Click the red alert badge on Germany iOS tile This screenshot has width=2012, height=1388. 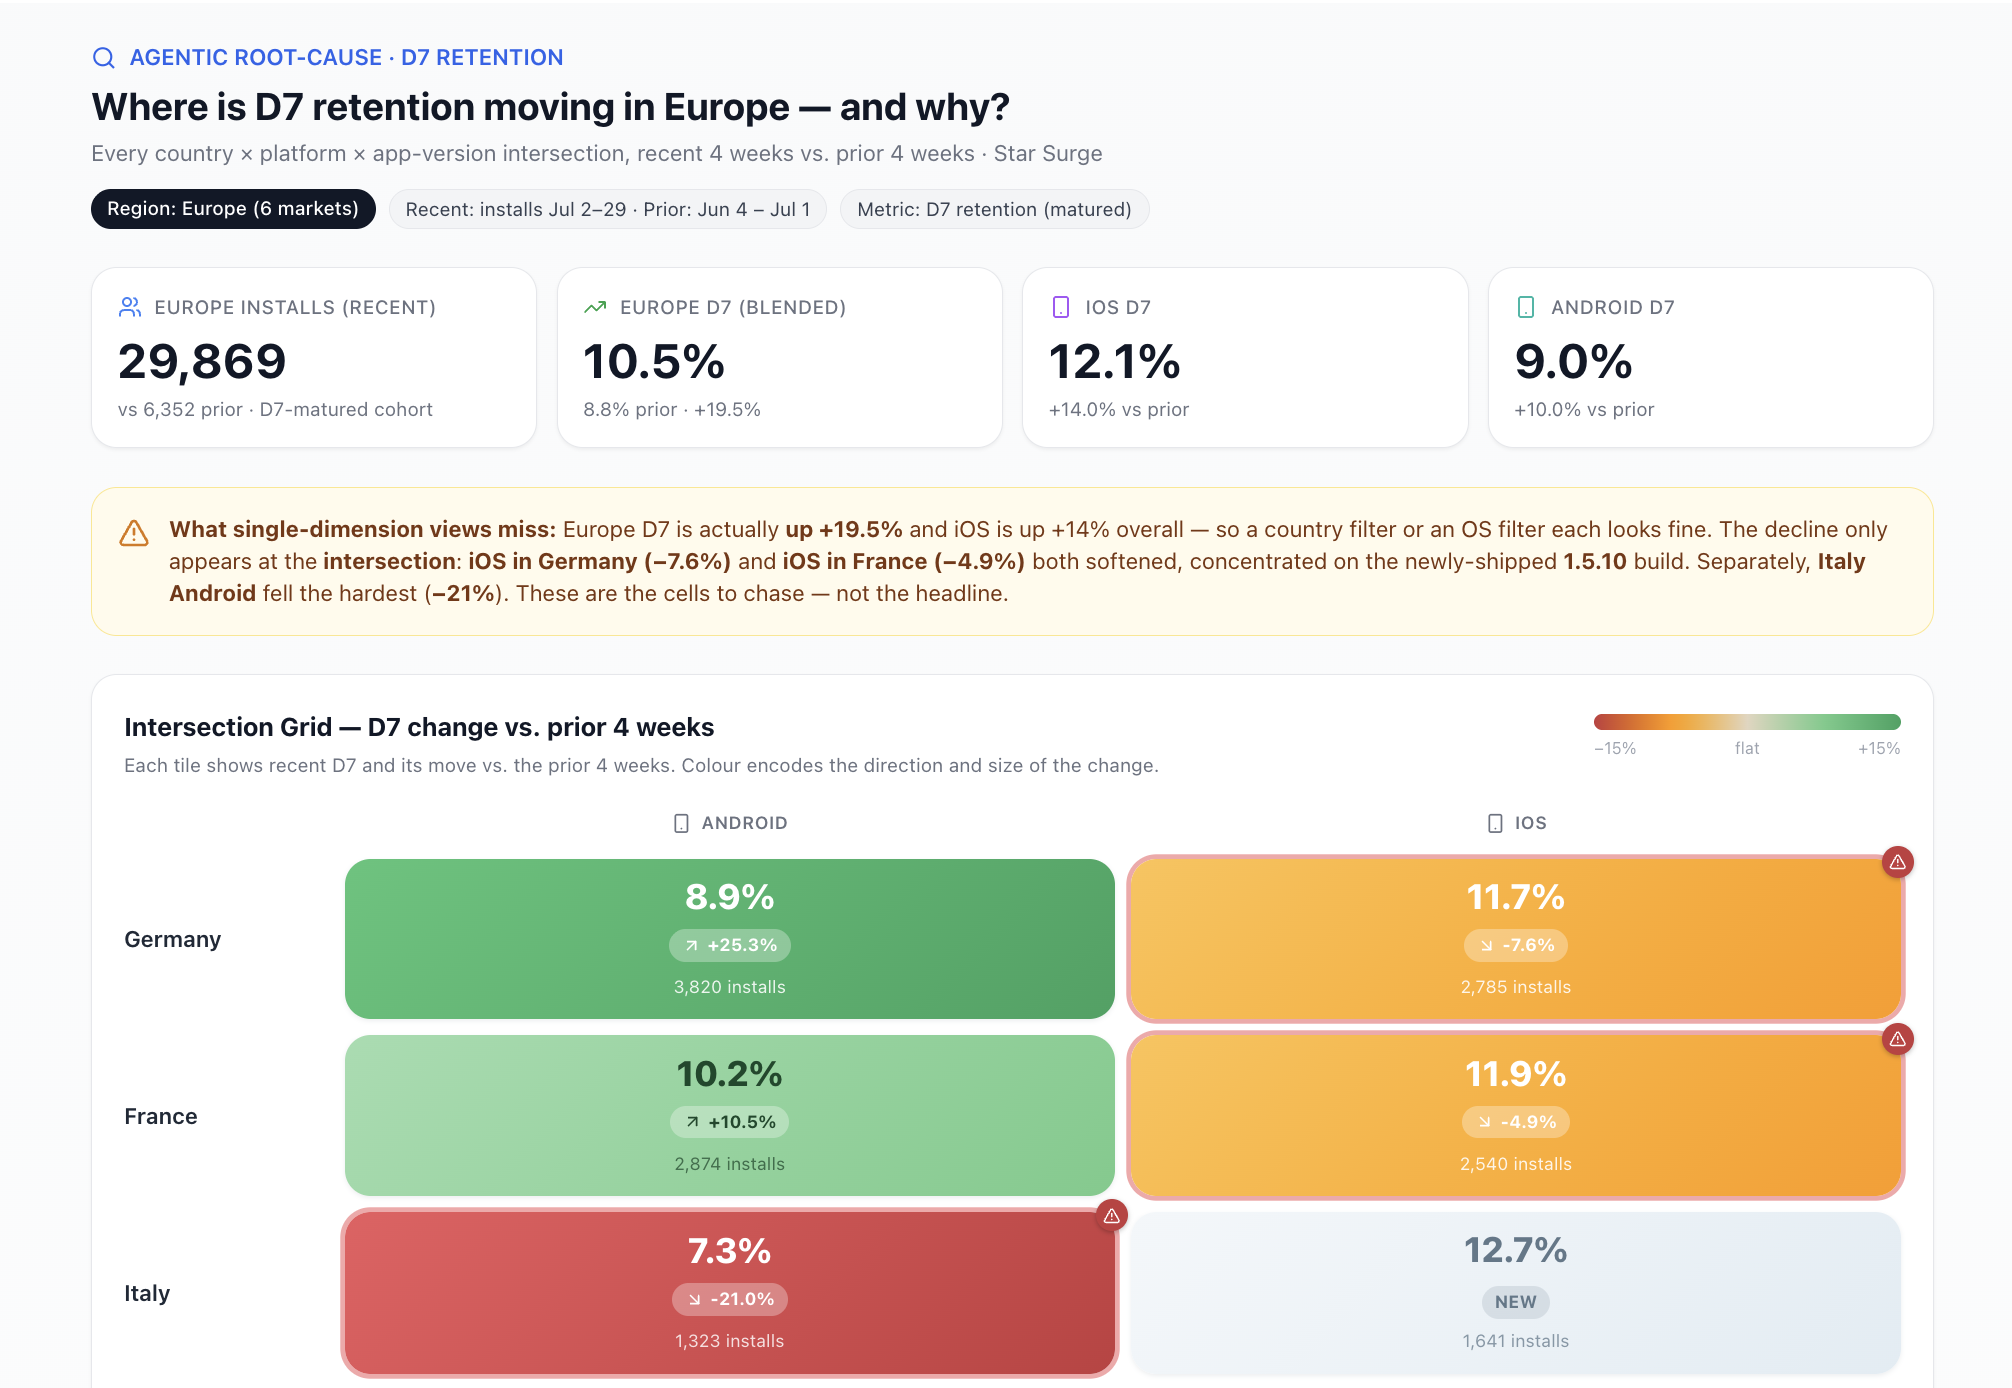click(x=1897, y=862)
